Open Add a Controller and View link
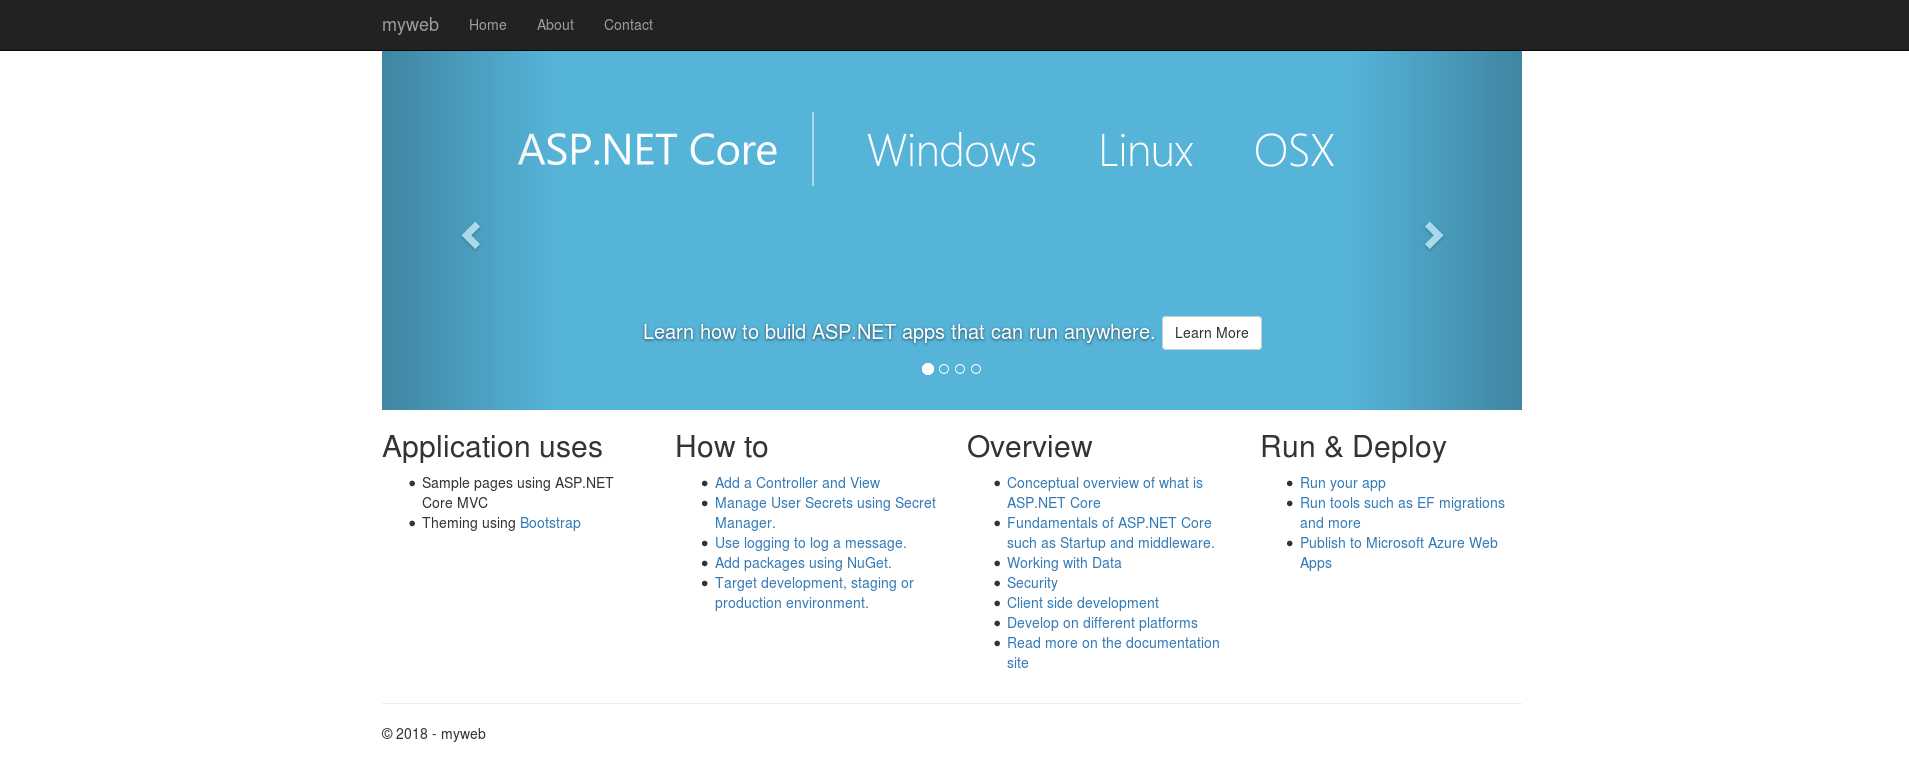 coord(797,483)
